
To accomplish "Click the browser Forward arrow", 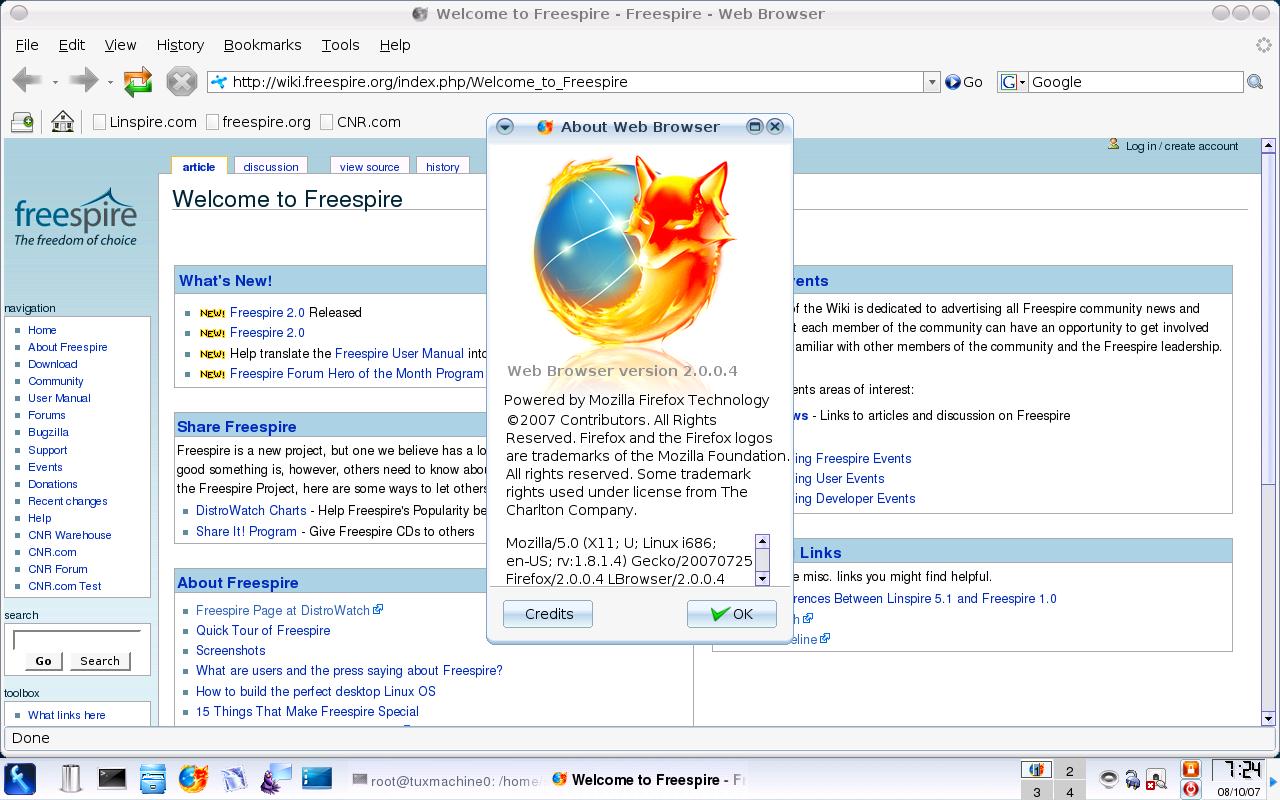I will pyautogui.click(x=84, y=81).
